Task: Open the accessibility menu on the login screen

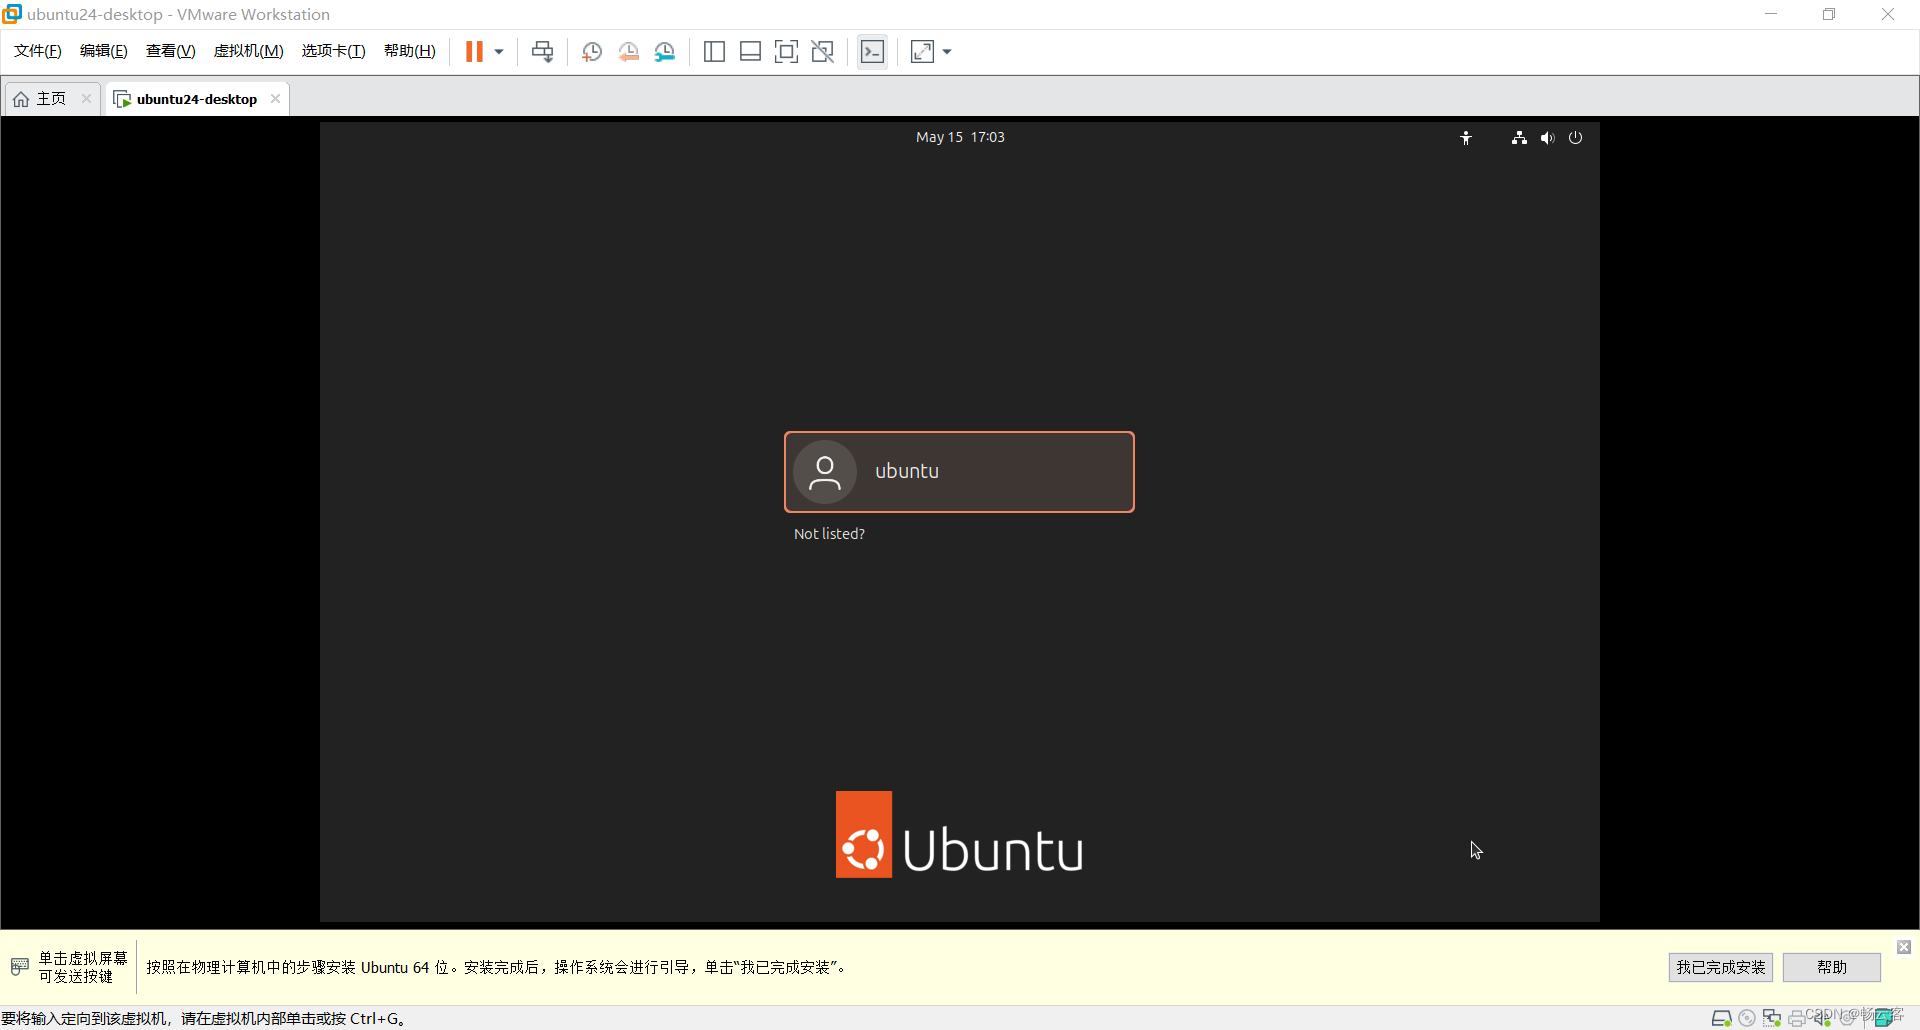Action: (x=1466, y=137)
